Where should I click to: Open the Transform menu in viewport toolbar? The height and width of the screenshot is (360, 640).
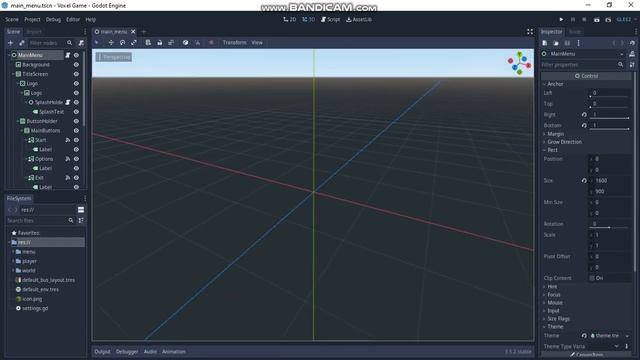tap(234, 42)
